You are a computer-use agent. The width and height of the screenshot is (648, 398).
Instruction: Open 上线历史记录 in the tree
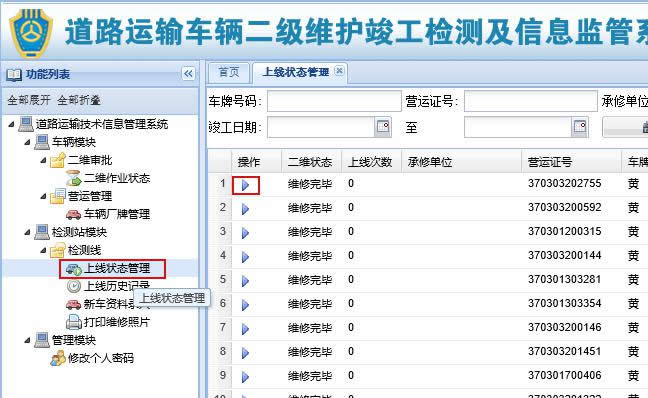click(117, 286)
